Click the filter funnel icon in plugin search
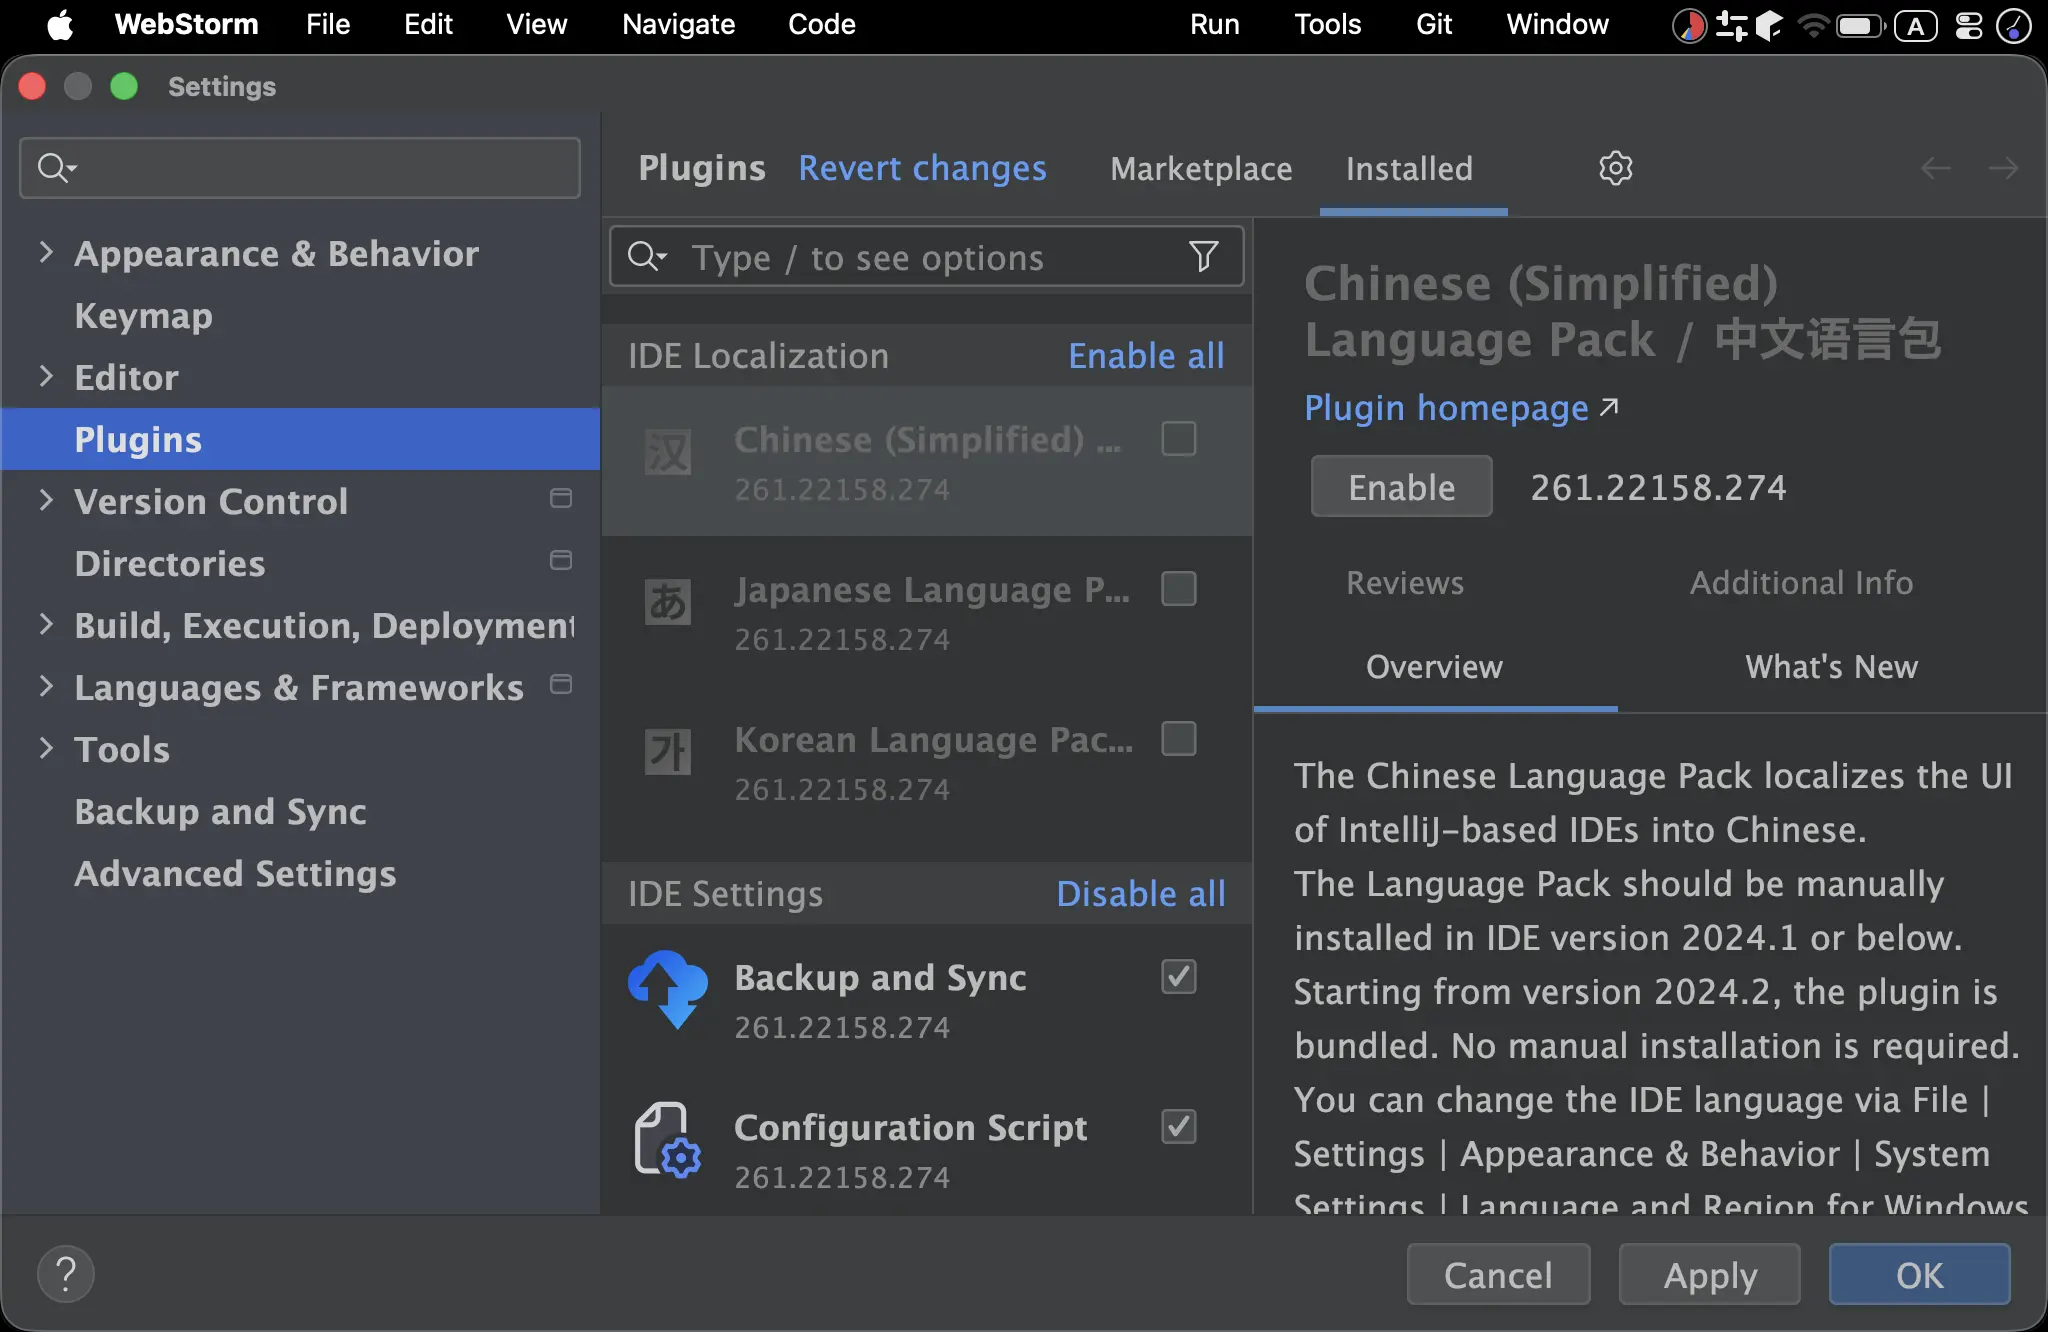This screenshot has width=2048, height=1332. pyautogui.click(x=1204, y=257)
